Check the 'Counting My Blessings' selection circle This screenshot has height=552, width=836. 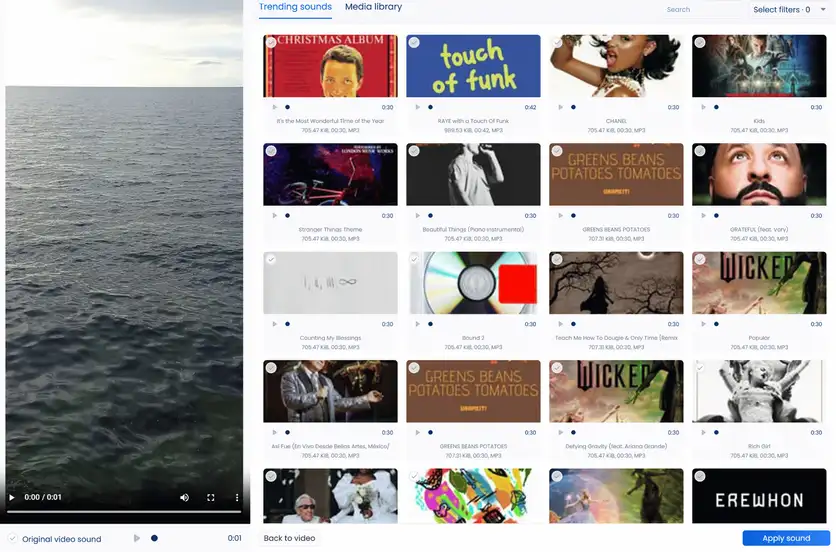[x=271, y=259]
